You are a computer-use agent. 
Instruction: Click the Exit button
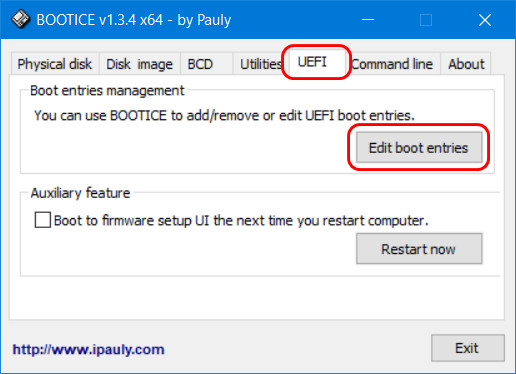click(467, 348)
